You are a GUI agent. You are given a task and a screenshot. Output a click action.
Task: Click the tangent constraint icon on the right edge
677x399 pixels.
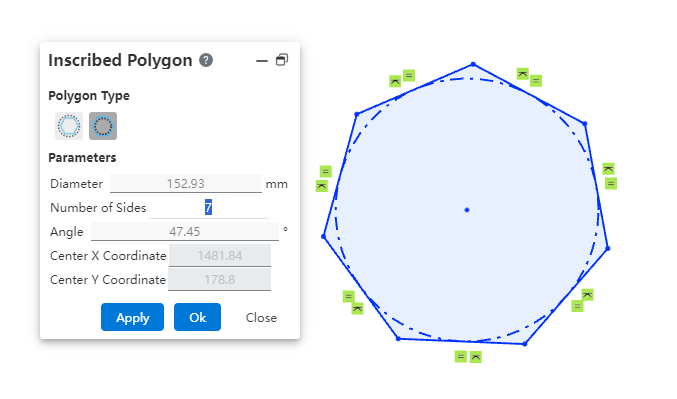(x=608, y=168)
